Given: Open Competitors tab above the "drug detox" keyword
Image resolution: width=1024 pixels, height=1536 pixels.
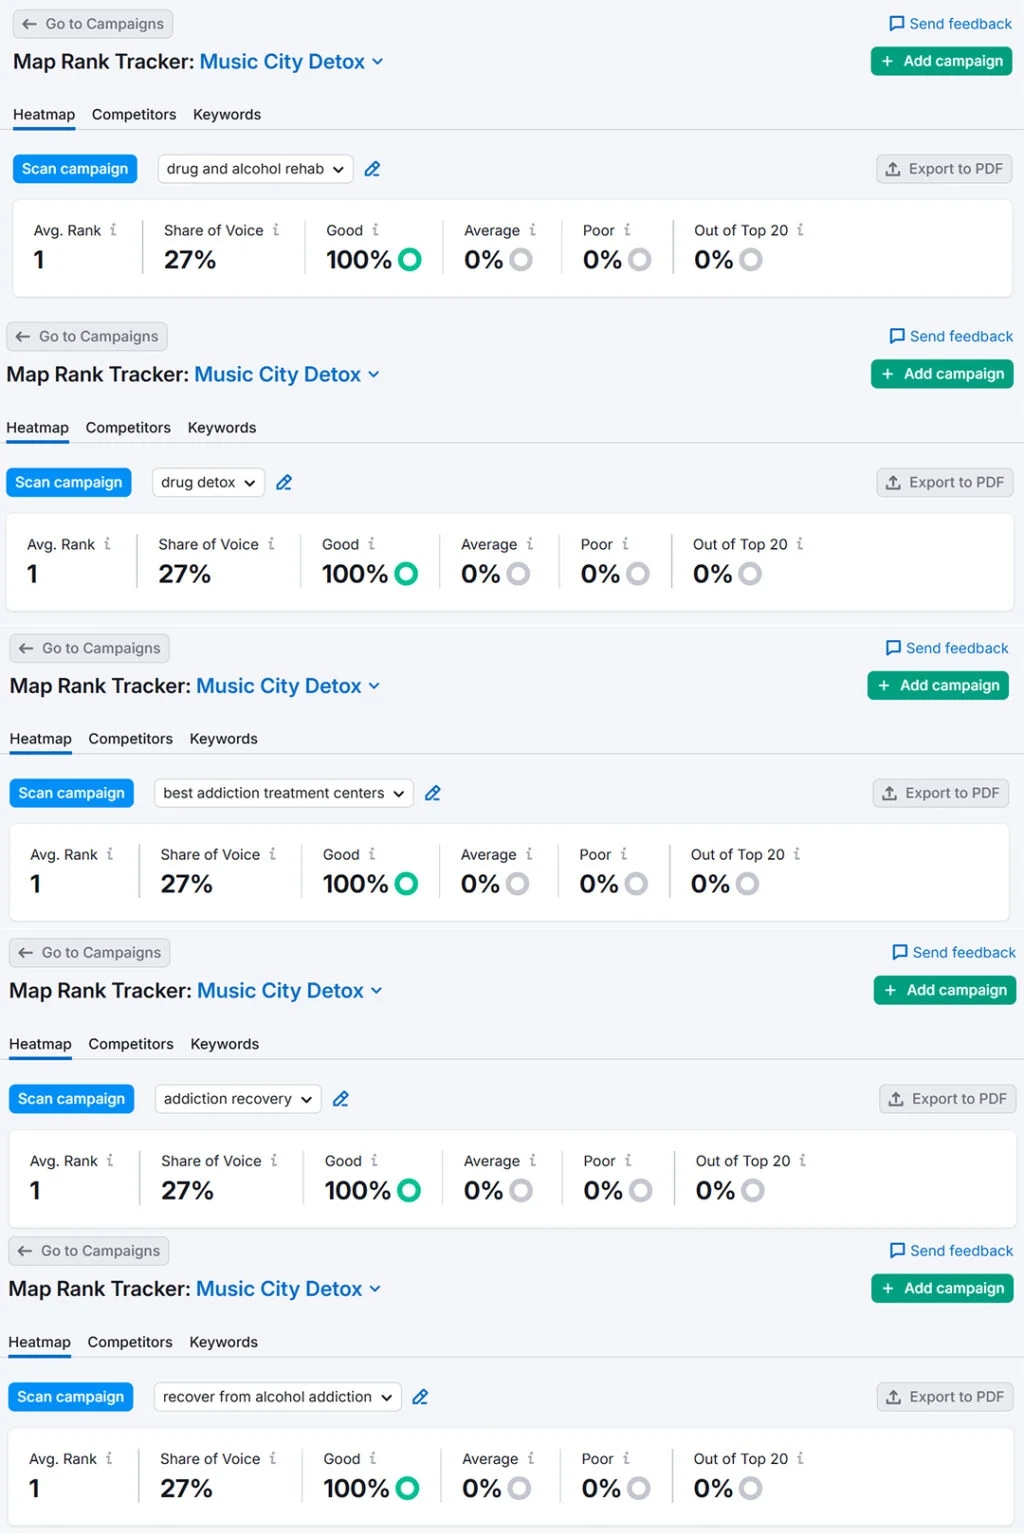Looking at the screenshot, I should point(128,428).
